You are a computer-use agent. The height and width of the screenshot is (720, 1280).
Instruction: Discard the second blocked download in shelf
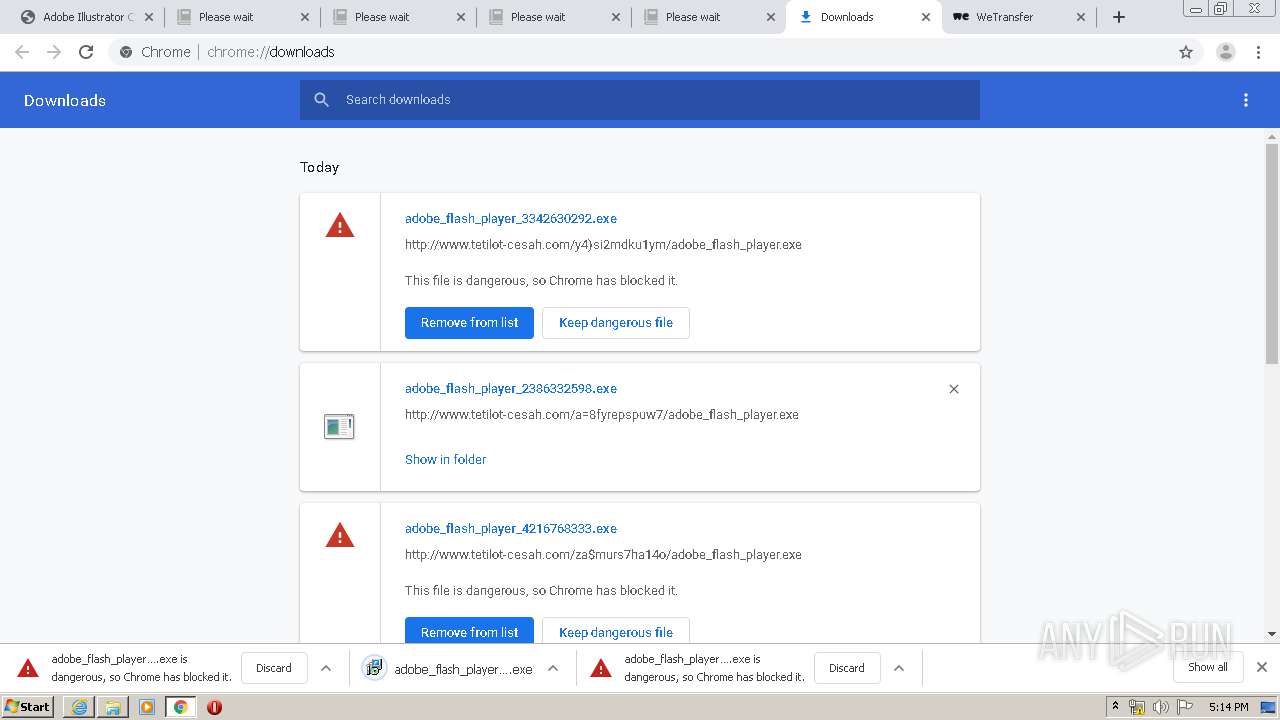tap(847, 668)
